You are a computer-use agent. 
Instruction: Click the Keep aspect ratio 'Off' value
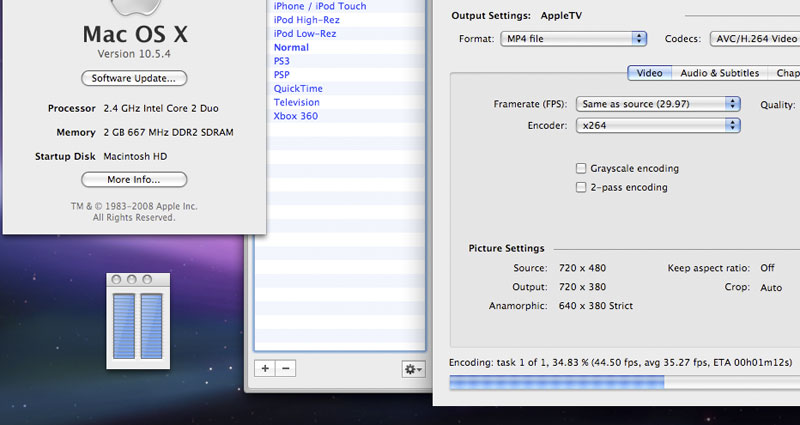pos(767,268)
